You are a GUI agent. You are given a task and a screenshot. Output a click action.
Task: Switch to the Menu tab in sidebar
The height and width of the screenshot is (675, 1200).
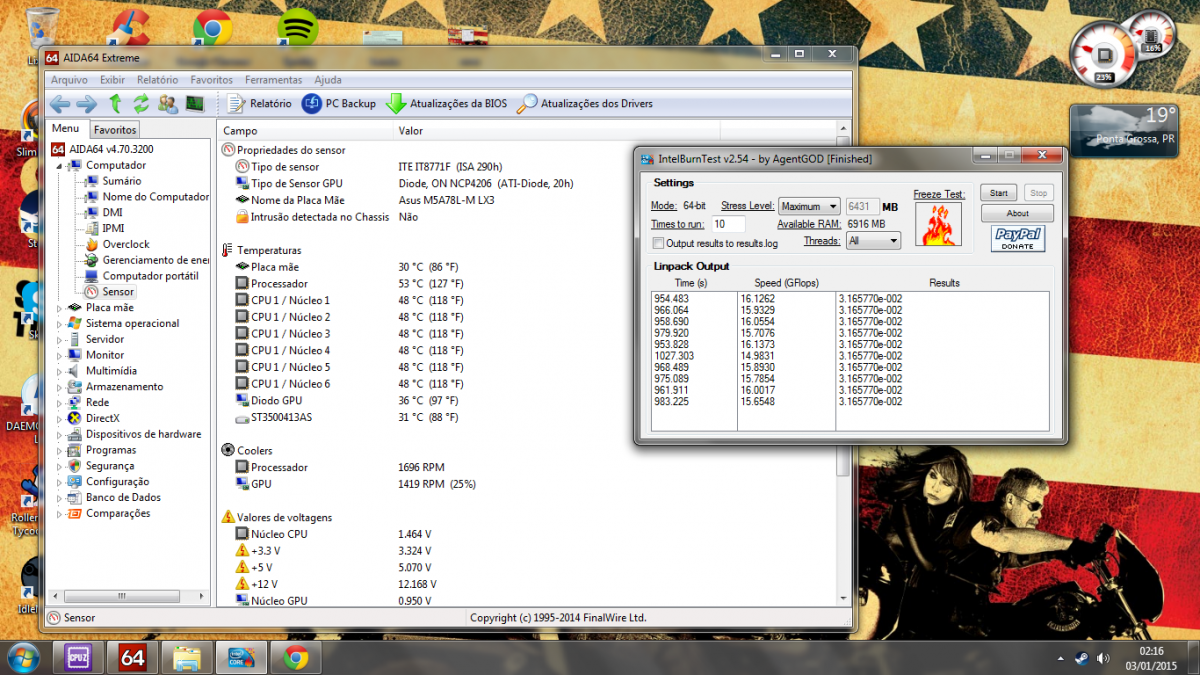click(66, 129)
